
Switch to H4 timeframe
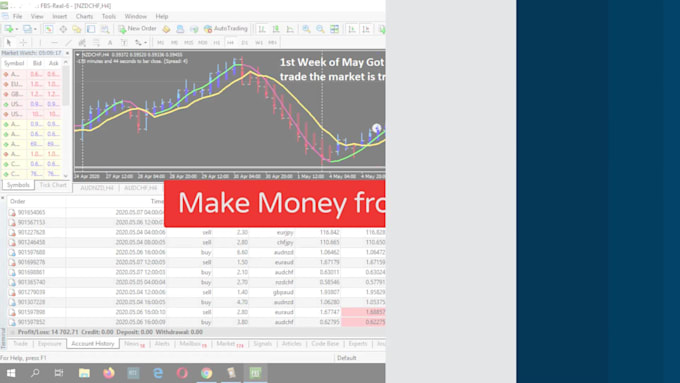[230, 43]
